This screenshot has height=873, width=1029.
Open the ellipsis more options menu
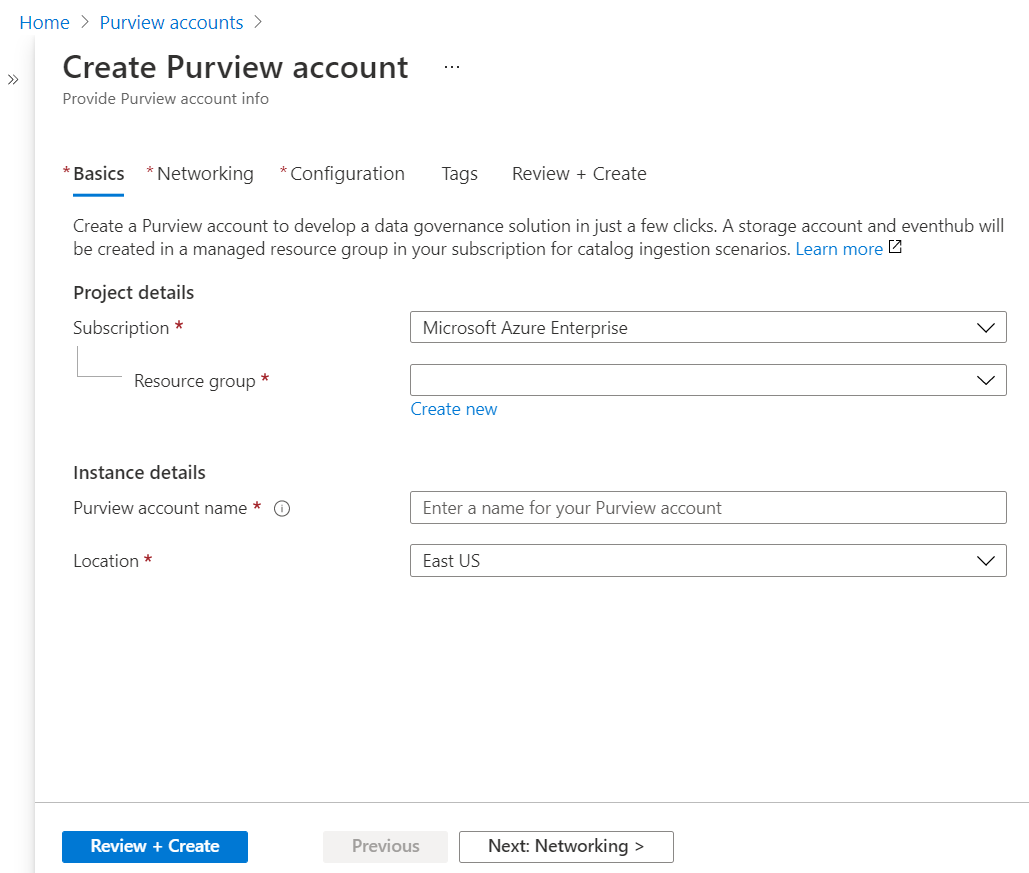click(452, 67)
